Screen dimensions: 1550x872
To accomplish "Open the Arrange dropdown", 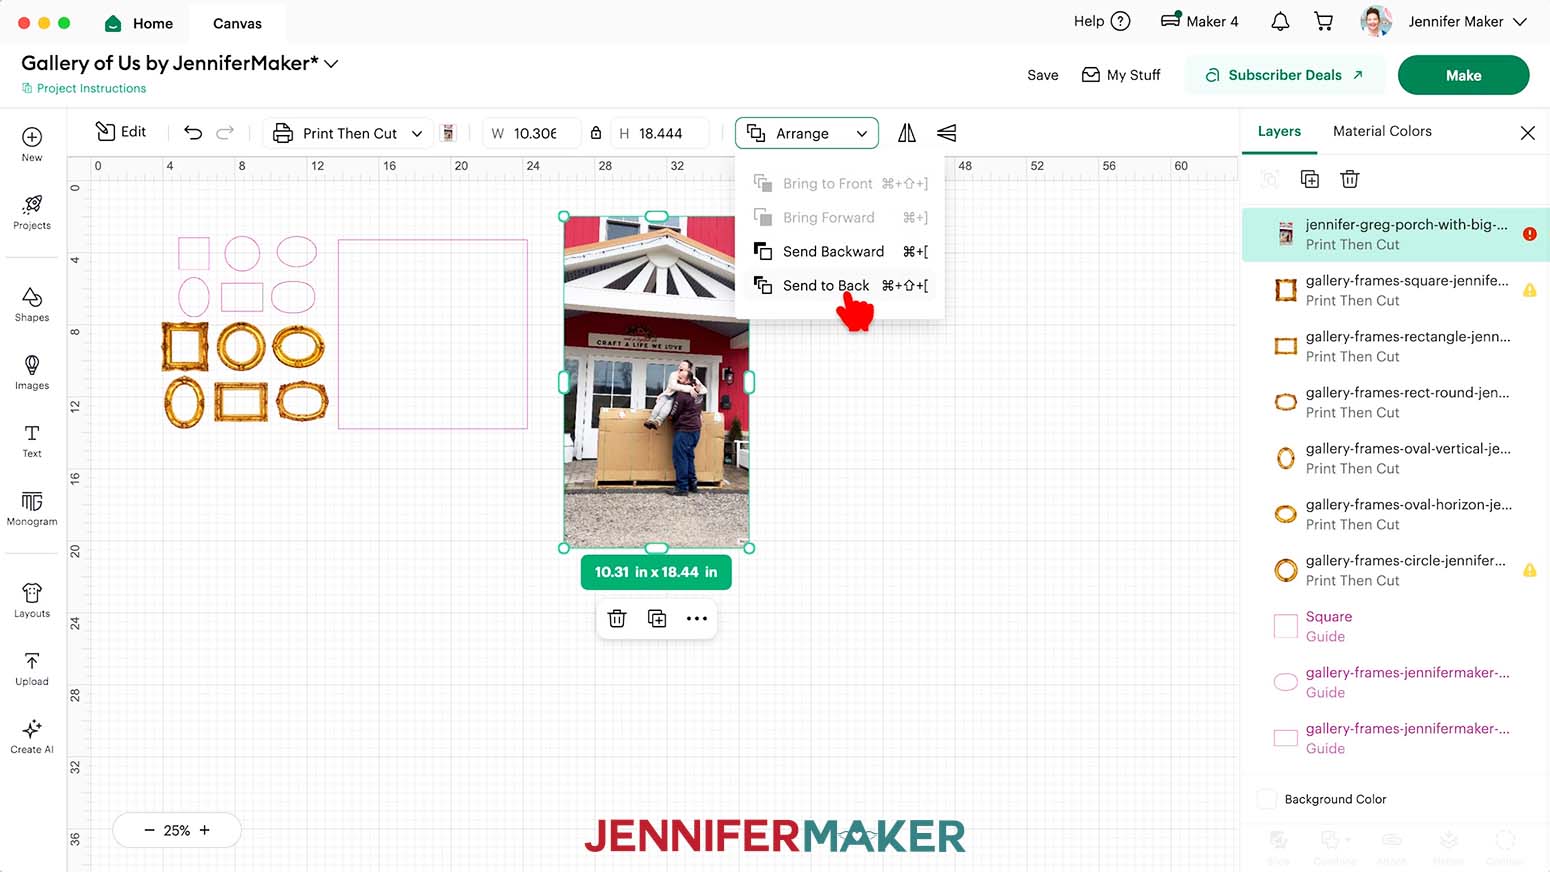I will [x=807, y=133].
